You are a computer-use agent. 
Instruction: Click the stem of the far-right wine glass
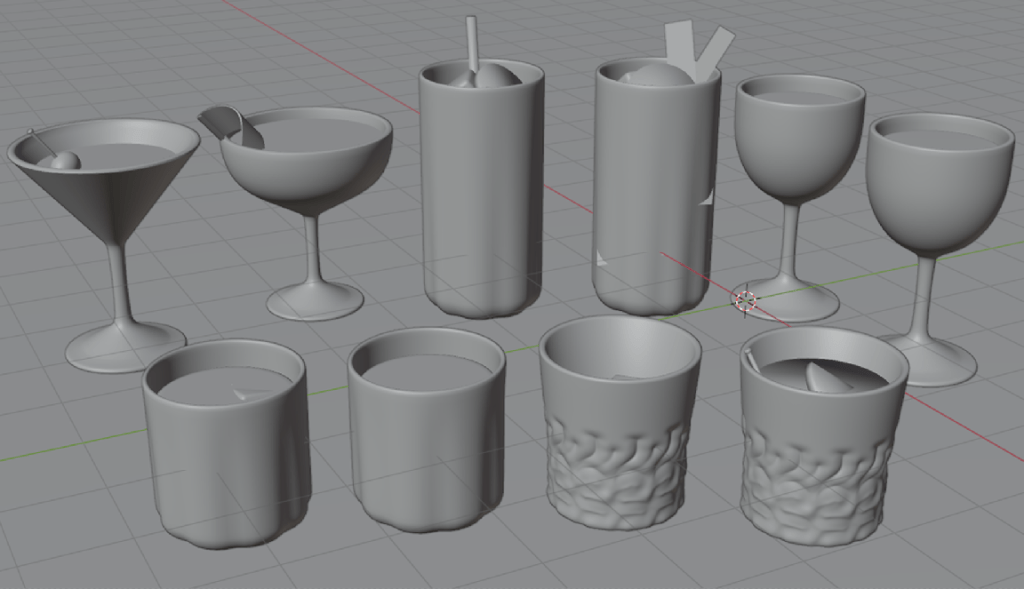pos(925,295)
